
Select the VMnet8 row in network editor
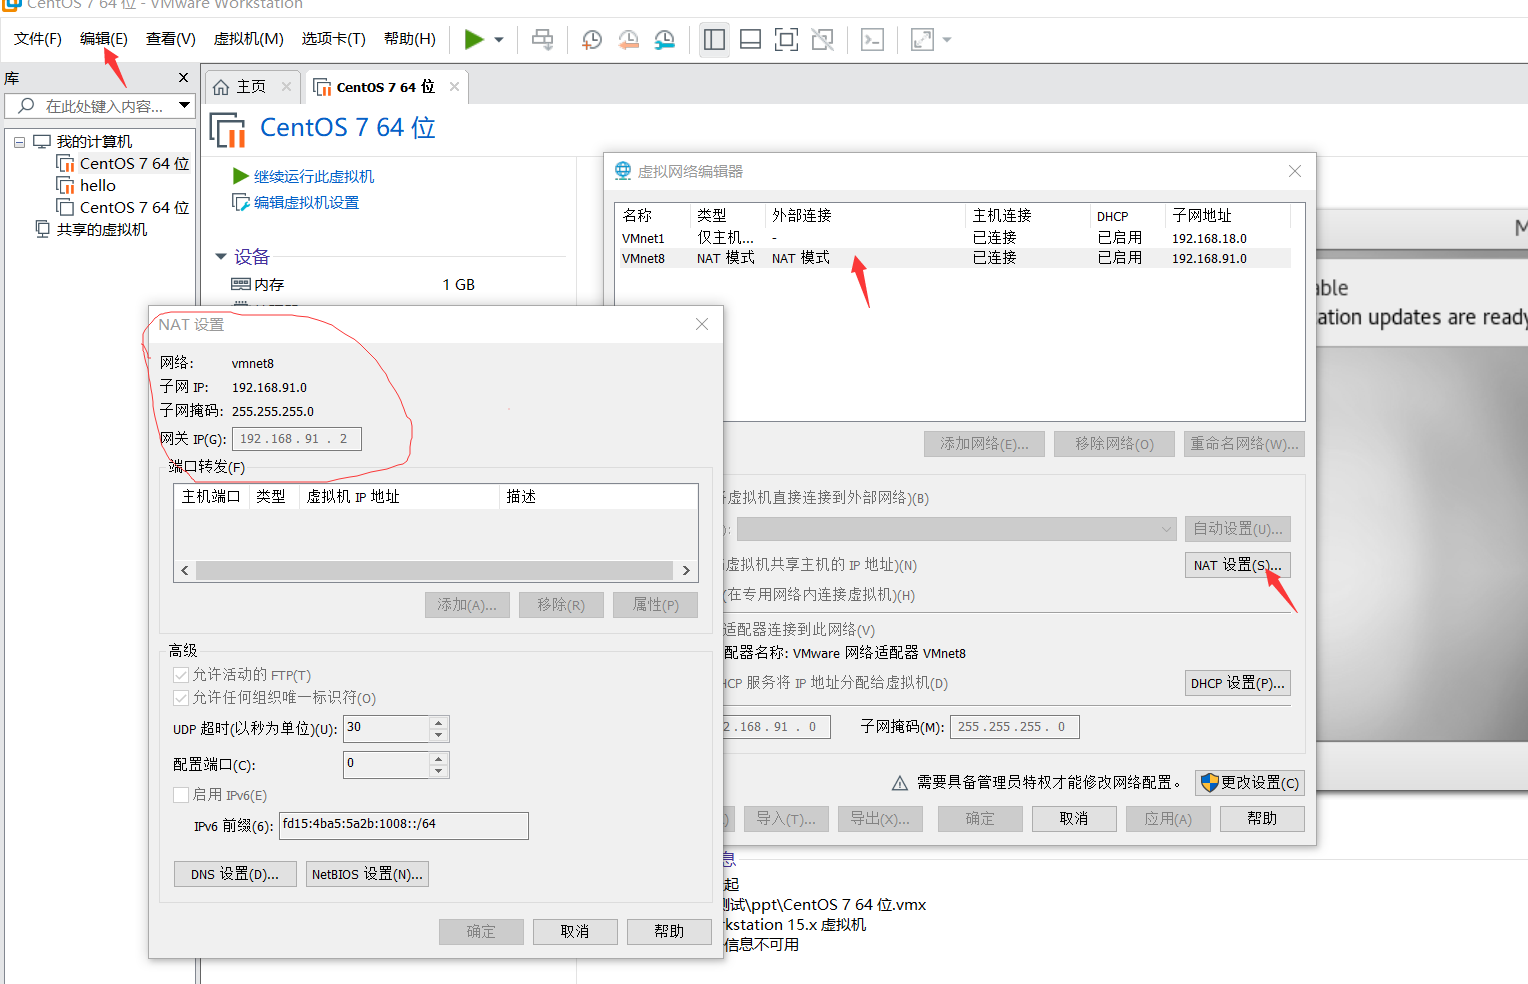(954, 258)
